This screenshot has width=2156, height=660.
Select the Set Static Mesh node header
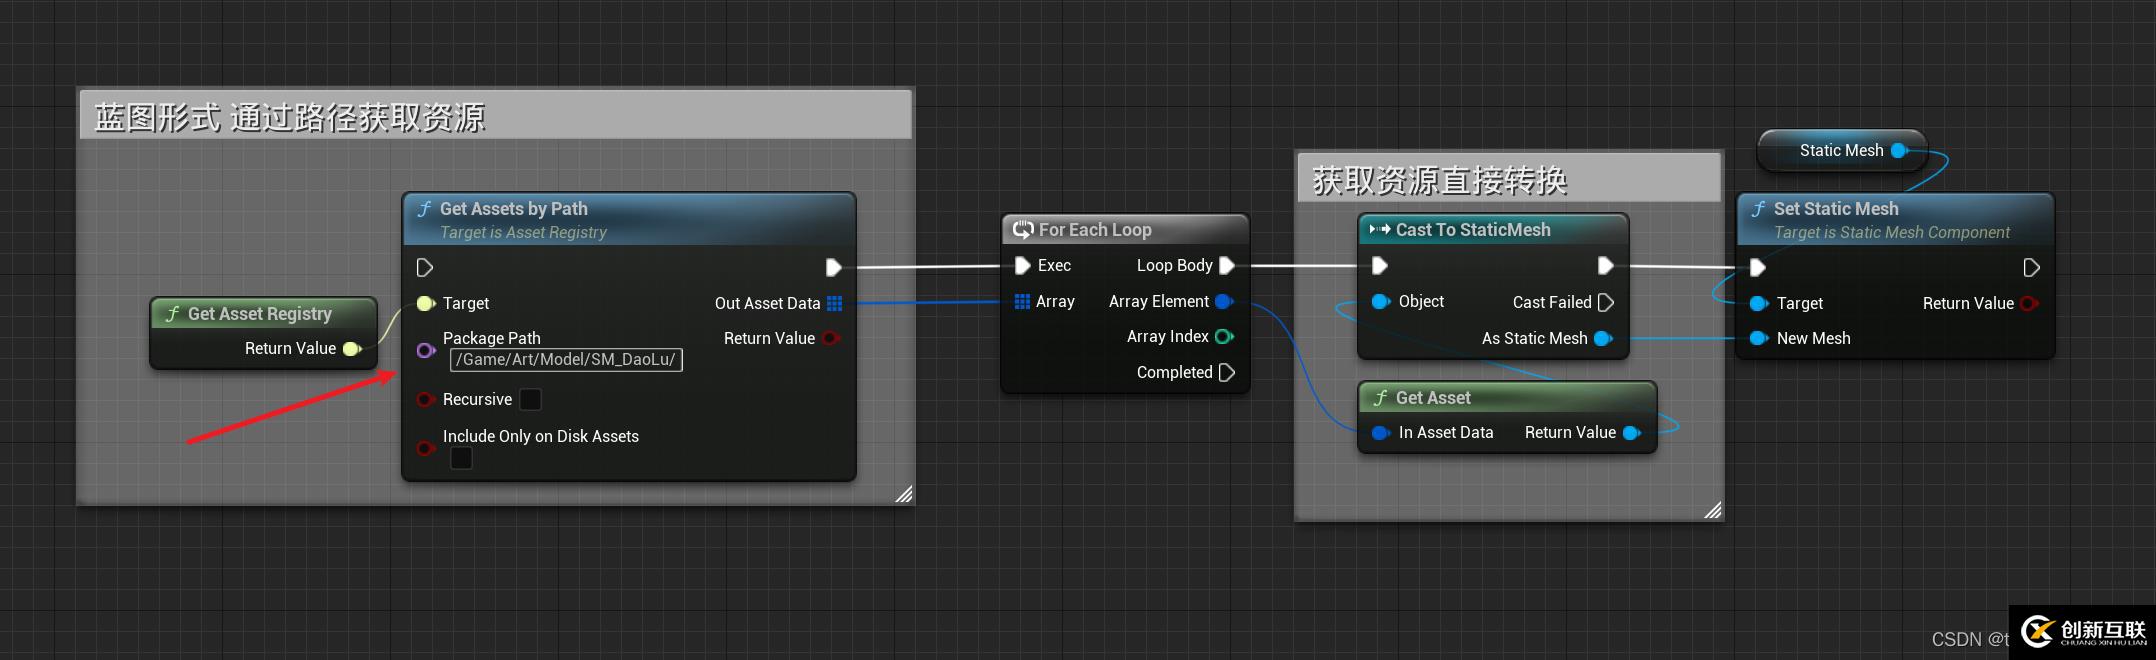click(1895, 219)
